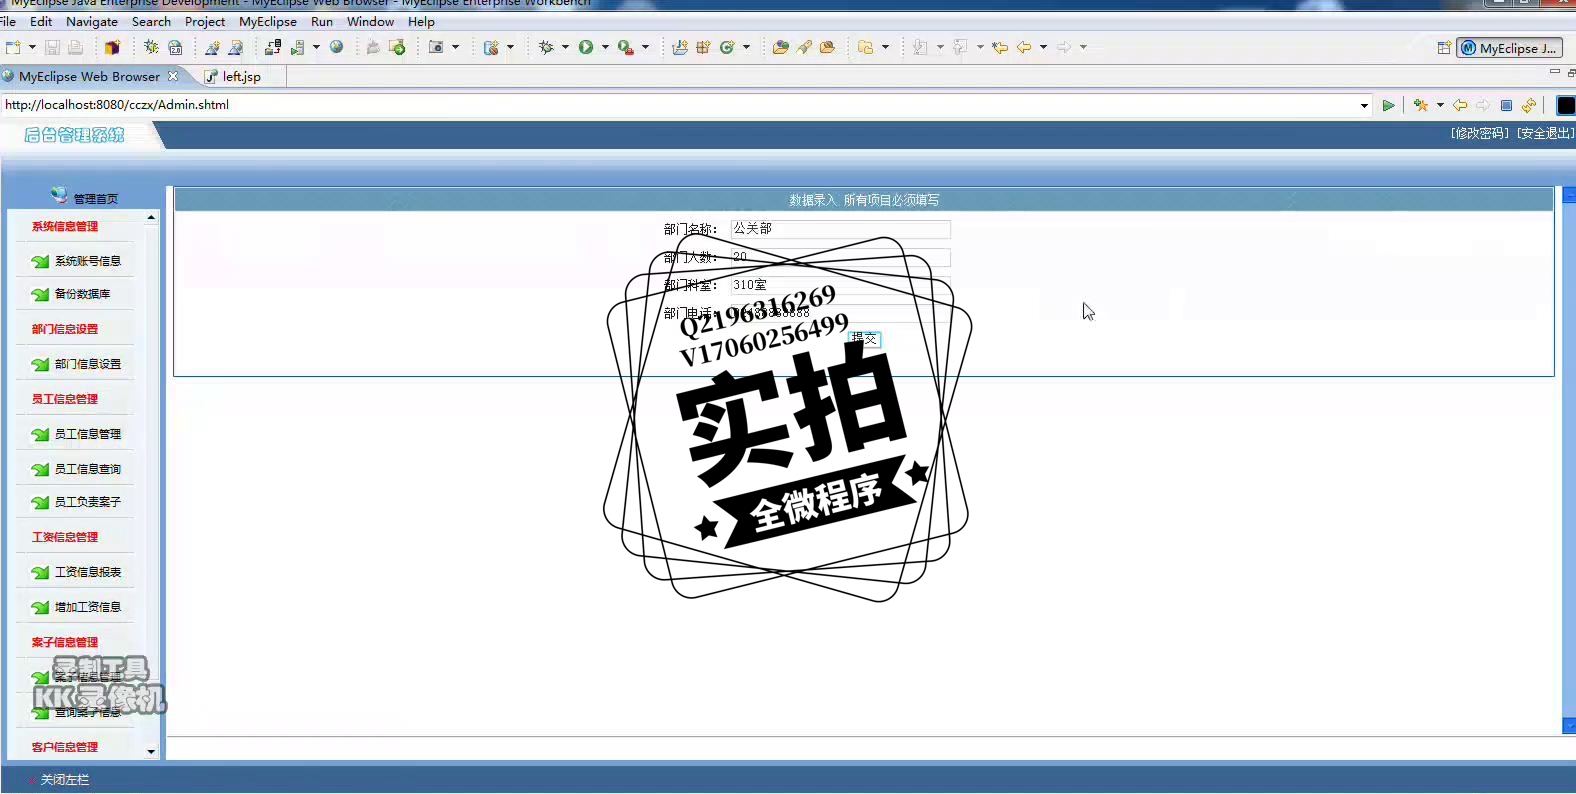
Task: Click the 关闭左栏 link at bottom
Action: coord(64,780)
